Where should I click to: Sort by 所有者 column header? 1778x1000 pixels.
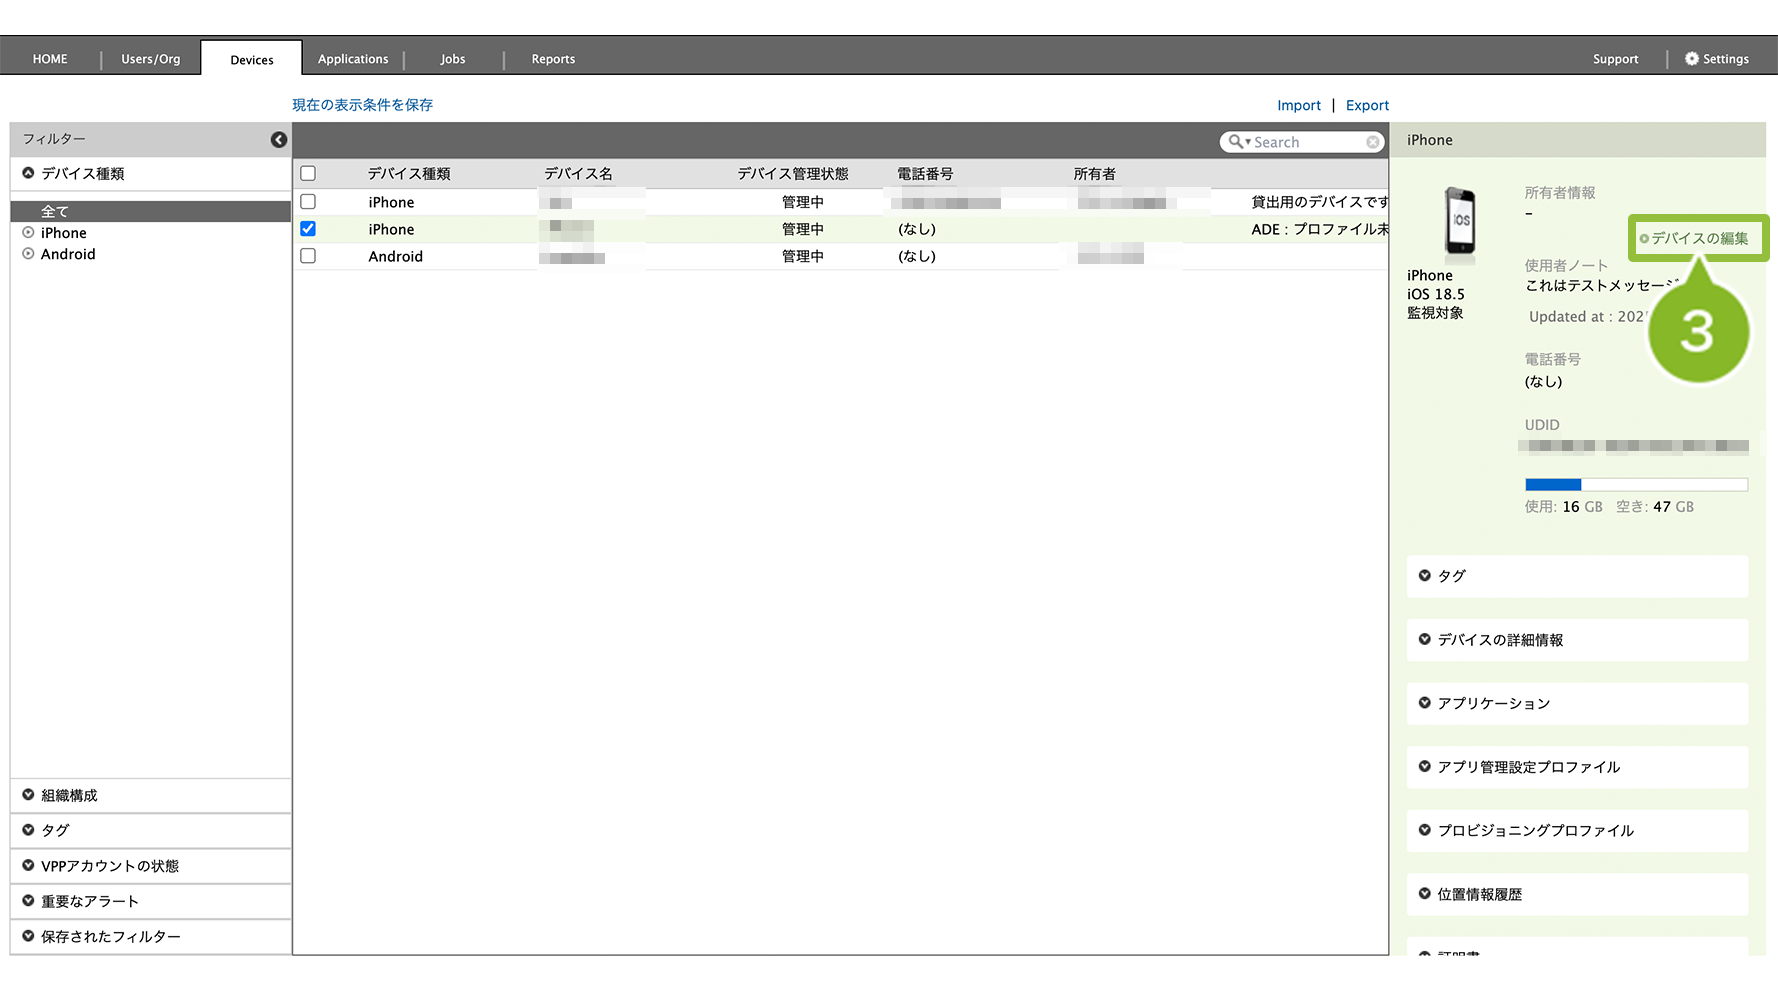click(1094, 174)
